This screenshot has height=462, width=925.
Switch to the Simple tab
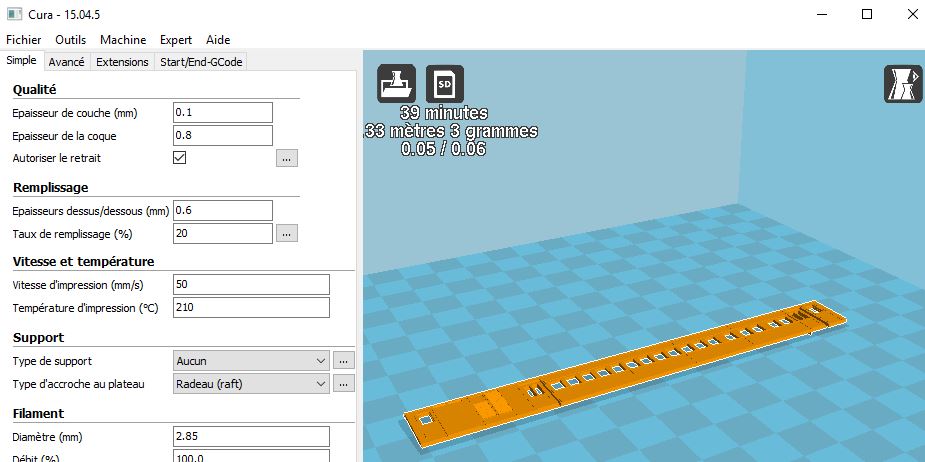(21, 60)
